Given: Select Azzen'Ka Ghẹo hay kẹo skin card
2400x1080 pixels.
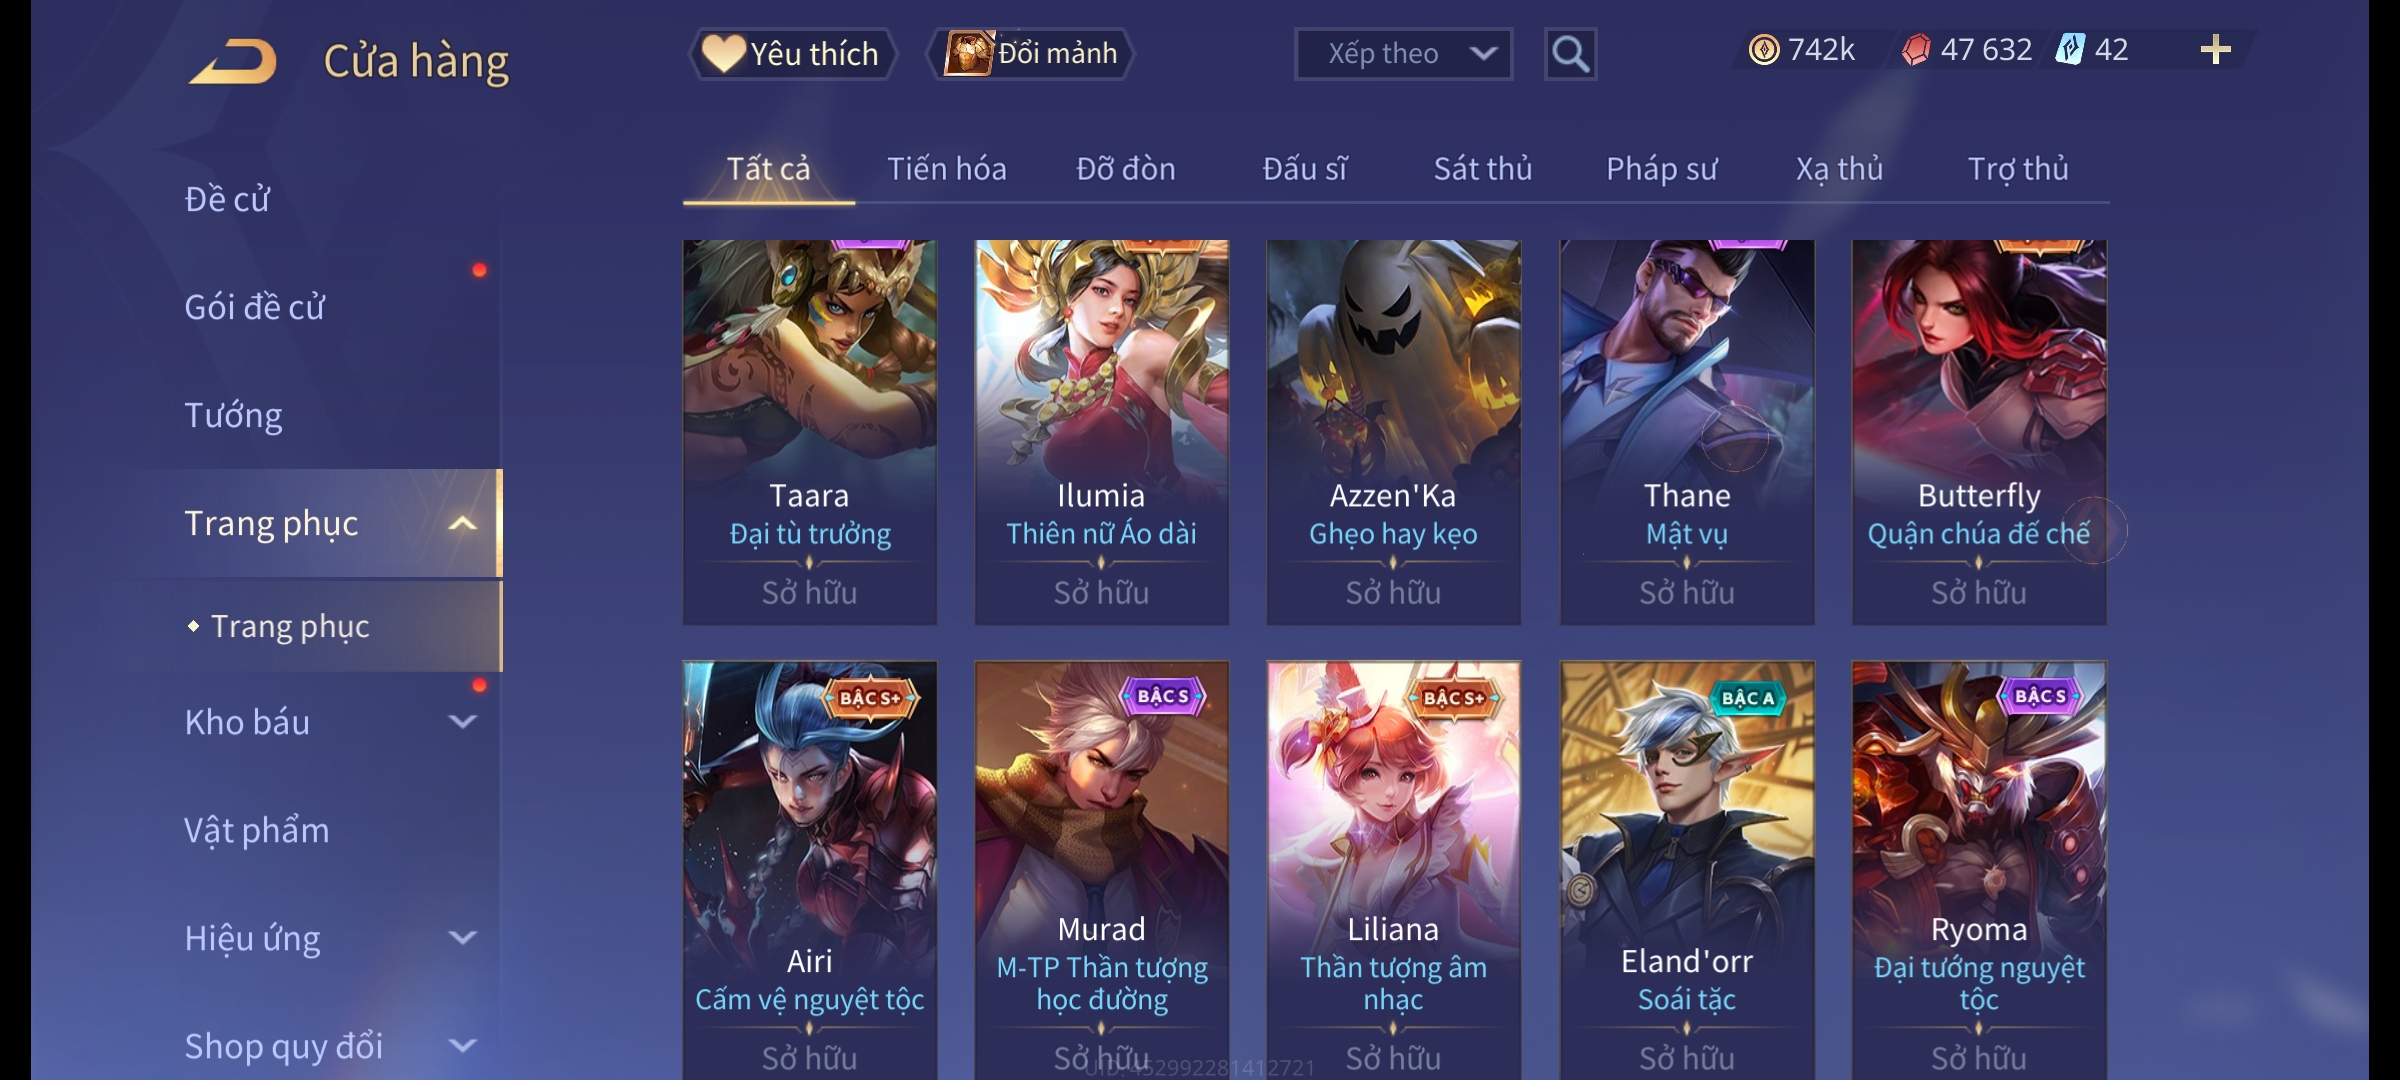Looking at the screenshot, I should tap(1394, 432).
